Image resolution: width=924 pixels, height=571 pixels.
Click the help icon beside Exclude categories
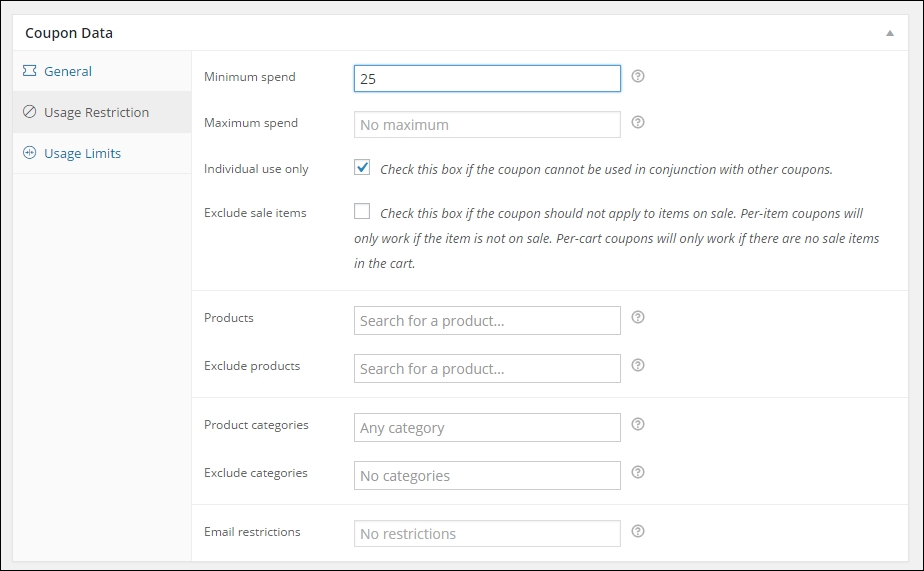click(x=638, y=472)
